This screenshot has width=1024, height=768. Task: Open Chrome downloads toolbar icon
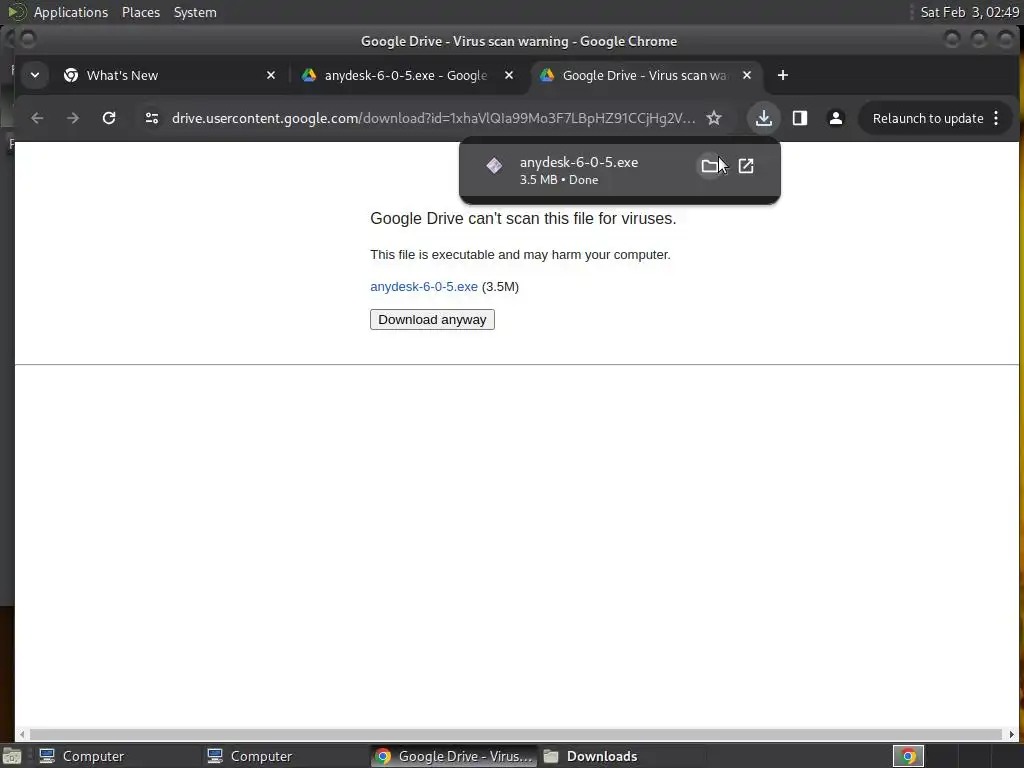[x=763, y=118]
